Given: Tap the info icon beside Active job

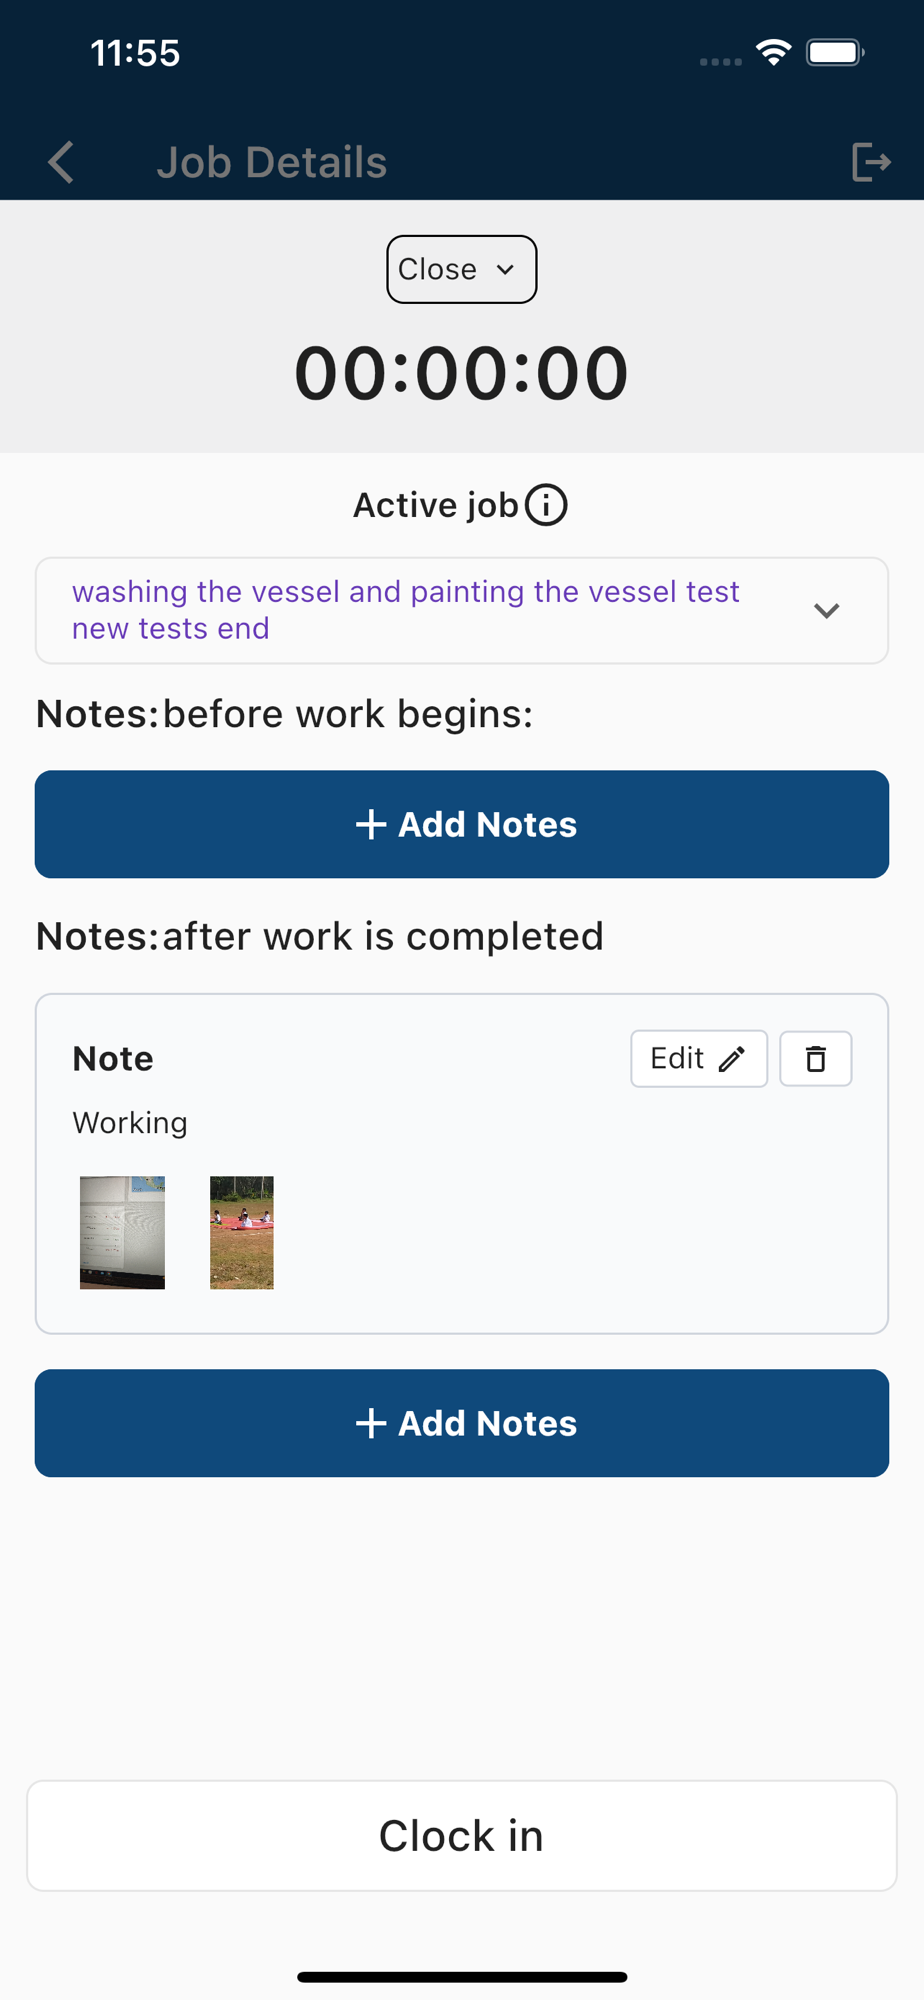Looking at the screenshot, I should click(x=546, y=505).
